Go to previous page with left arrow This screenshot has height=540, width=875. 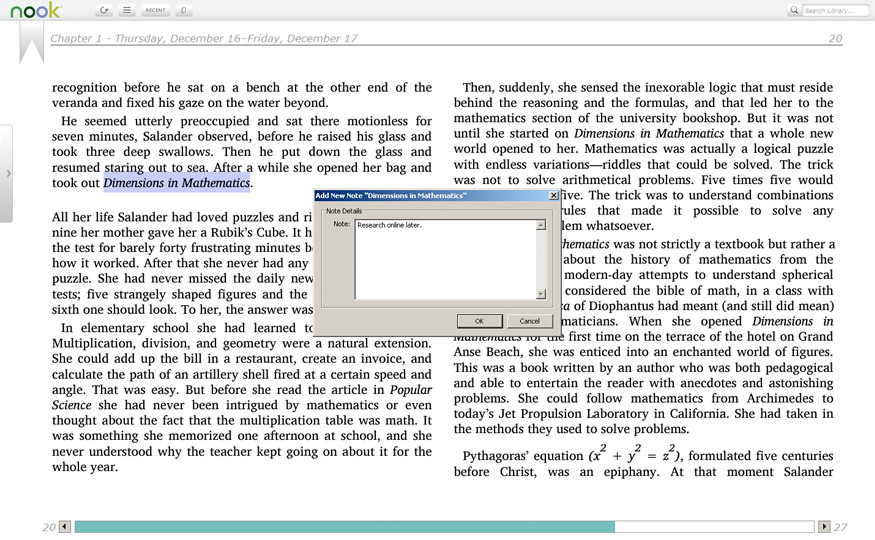pos(65,527)
